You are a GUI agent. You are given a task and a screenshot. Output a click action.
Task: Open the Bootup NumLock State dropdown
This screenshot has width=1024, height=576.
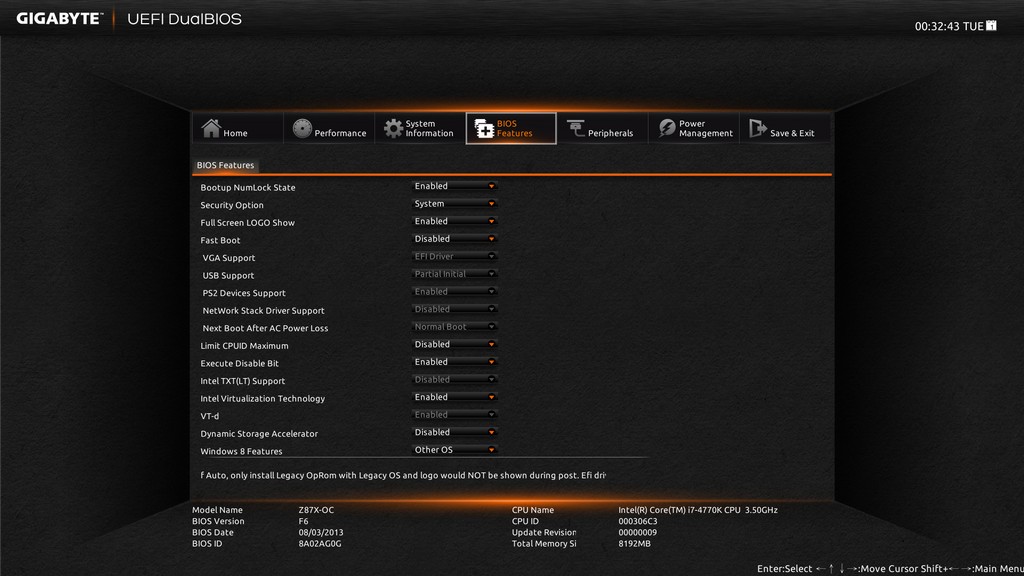[x=455, y=186]
